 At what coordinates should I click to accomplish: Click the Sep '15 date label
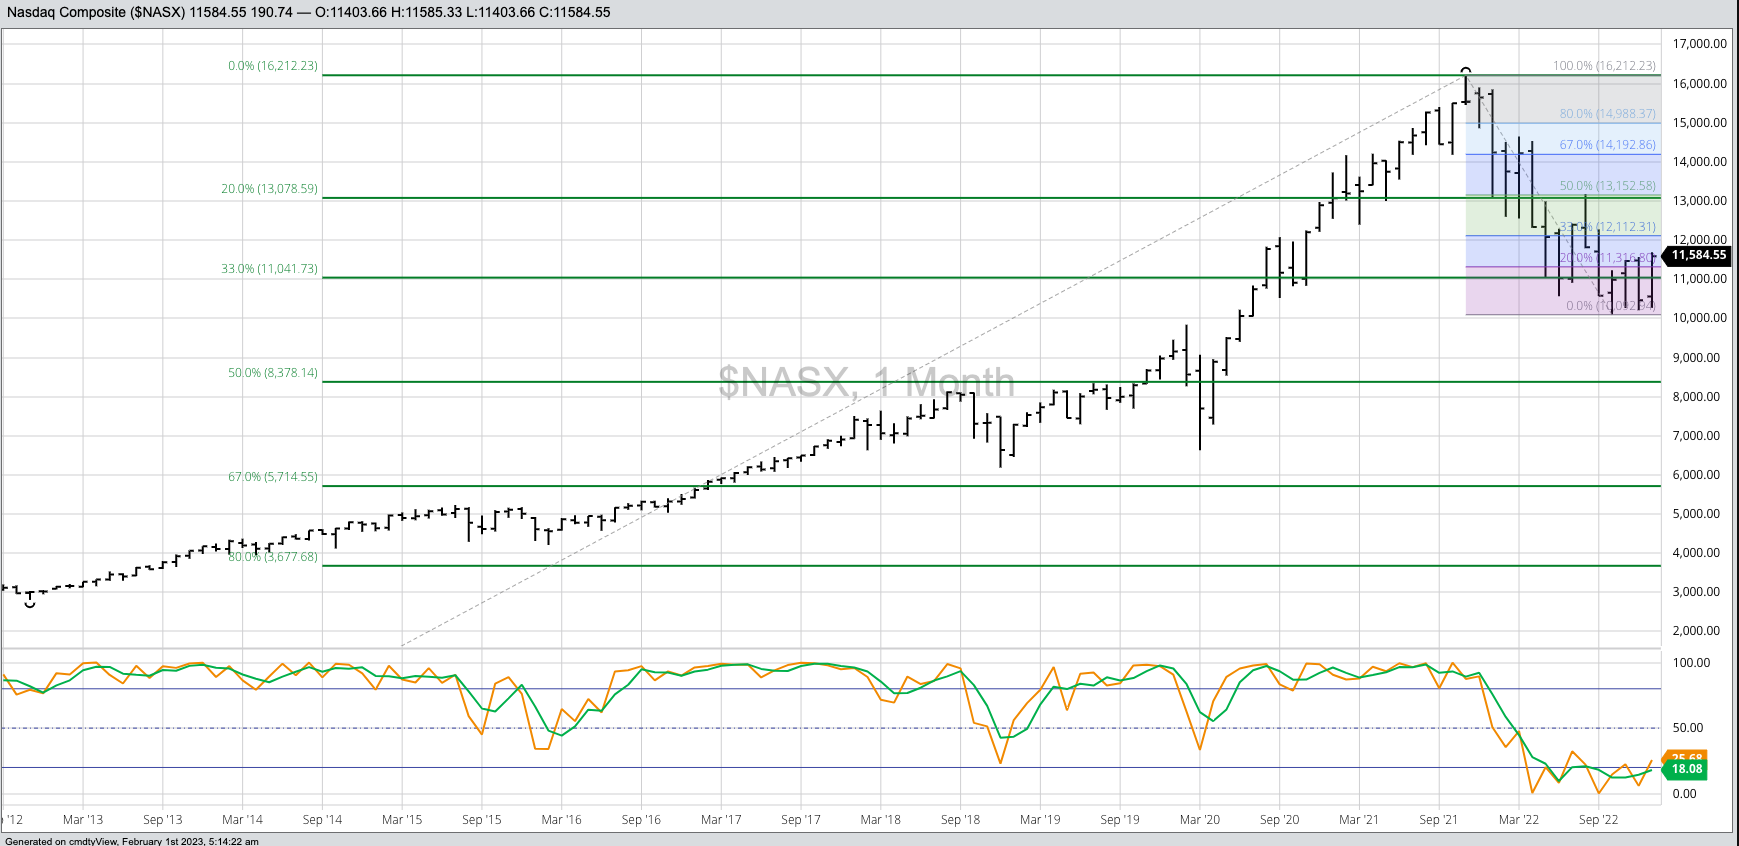click(482, 820)
